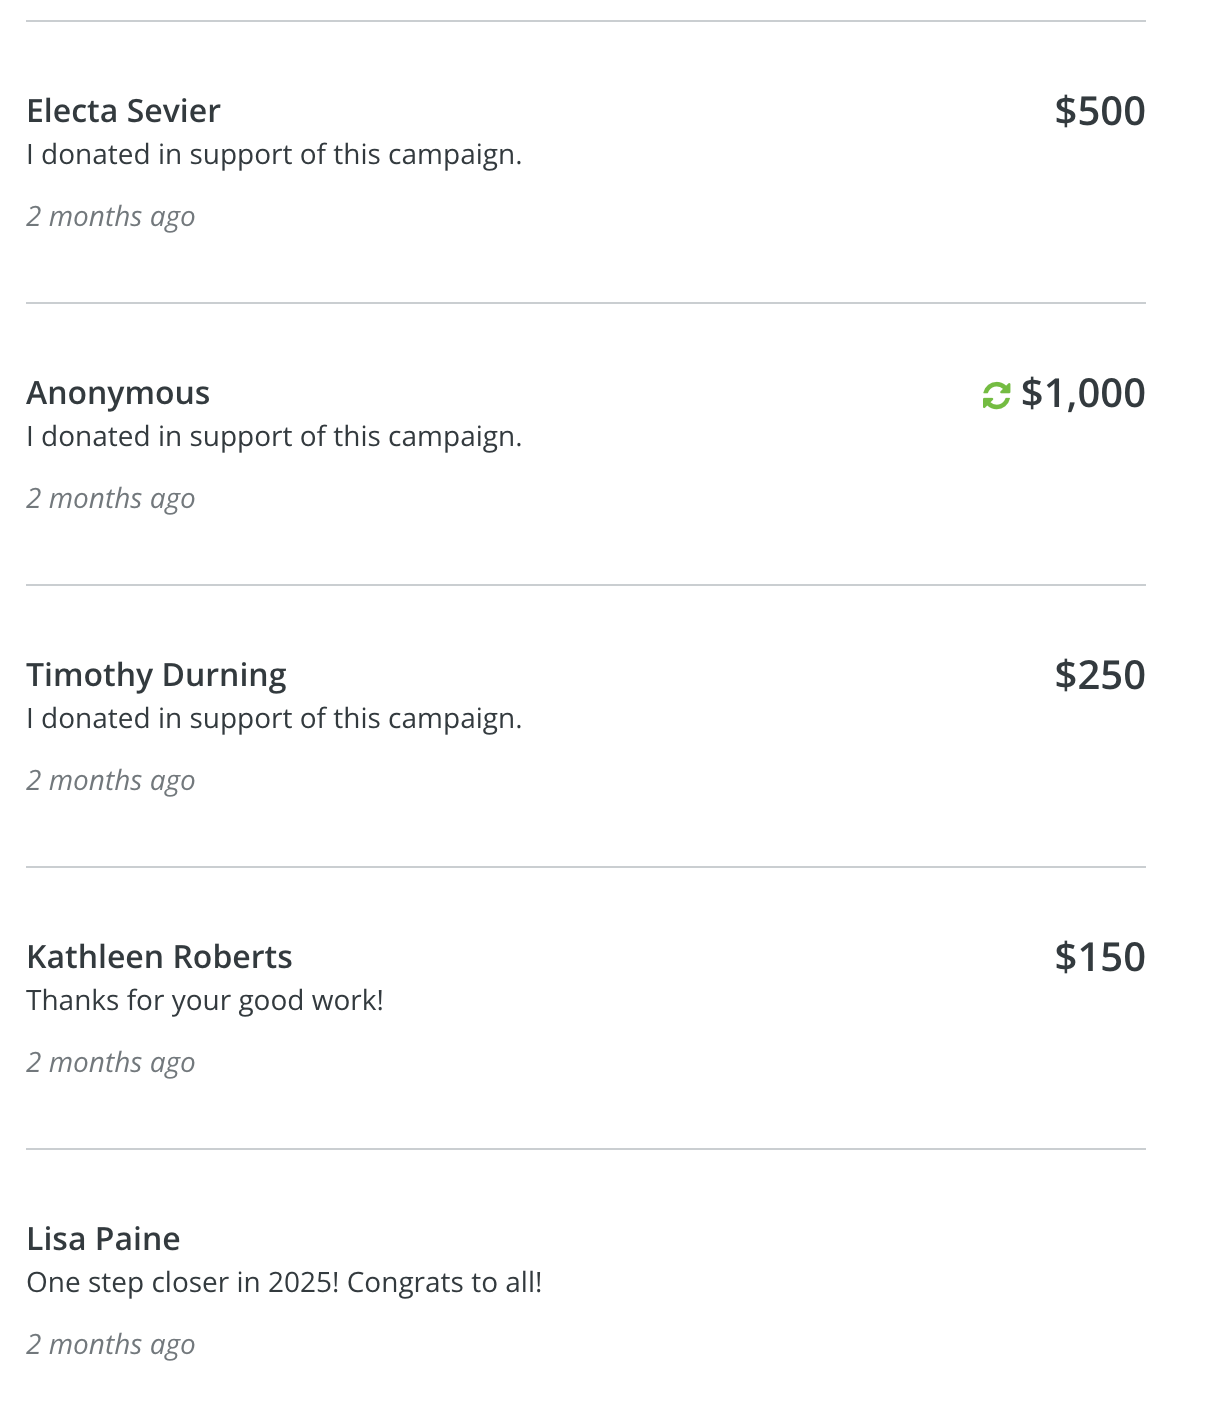Click the $250 donation amount
1210x1410 pixels.
click(x=1099, y=675)
